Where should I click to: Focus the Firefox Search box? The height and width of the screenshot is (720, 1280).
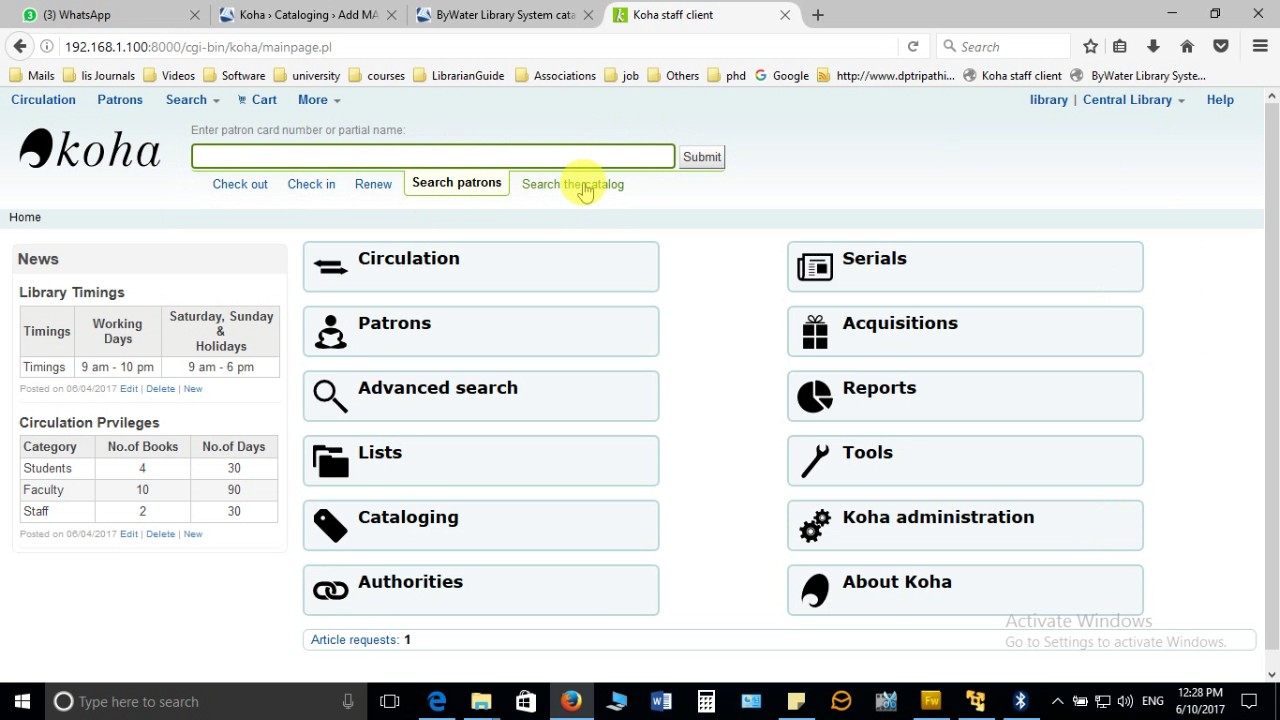1005,47
